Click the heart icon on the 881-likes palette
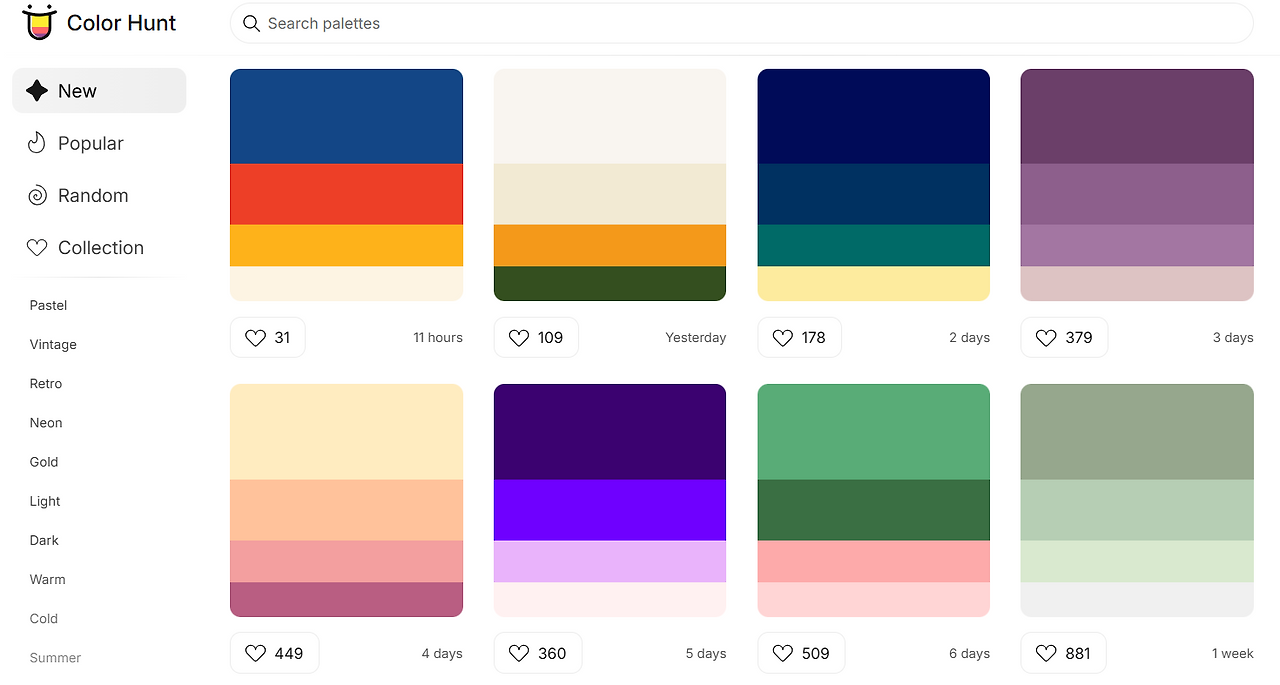 (x=1046, y=652)
